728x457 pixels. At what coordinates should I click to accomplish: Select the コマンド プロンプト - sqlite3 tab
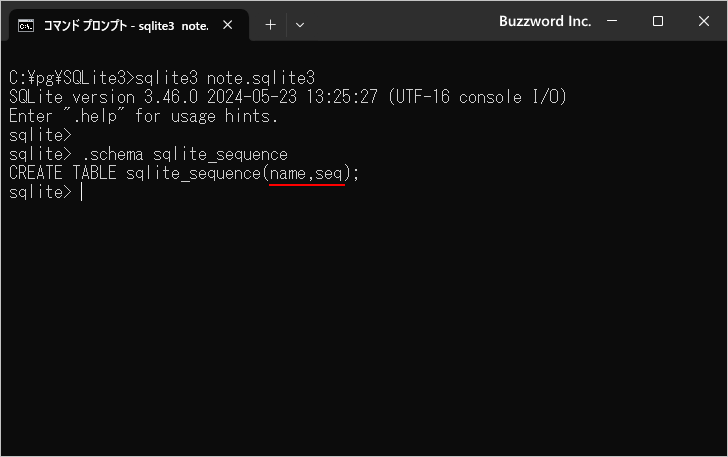pos(125,25)
